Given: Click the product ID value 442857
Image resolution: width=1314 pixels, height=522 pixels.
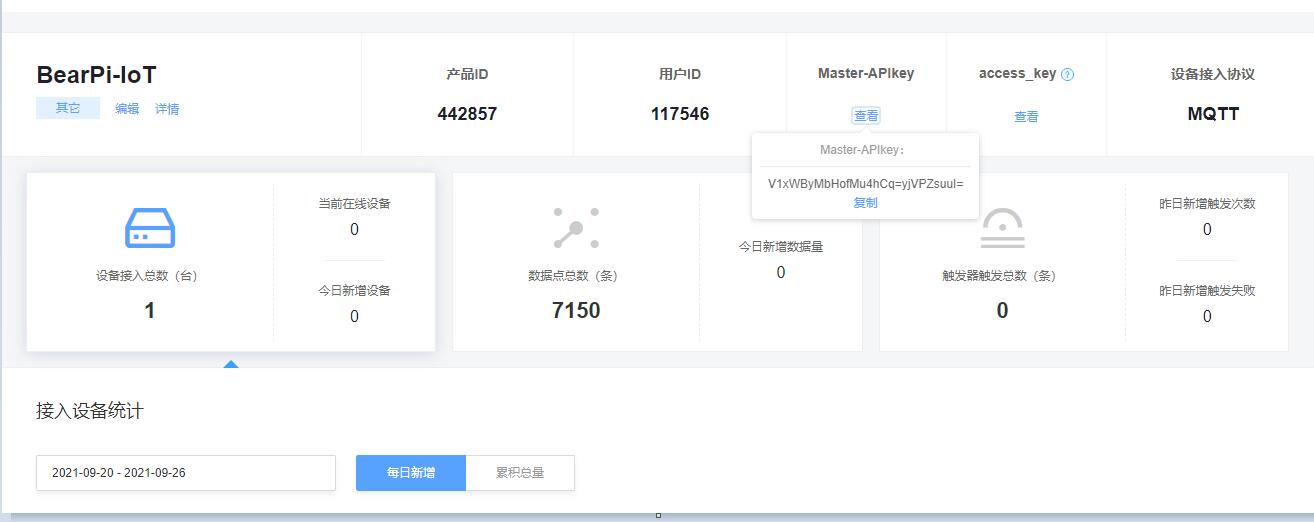Looking at the screenshot, I should [x=467, y=114].
